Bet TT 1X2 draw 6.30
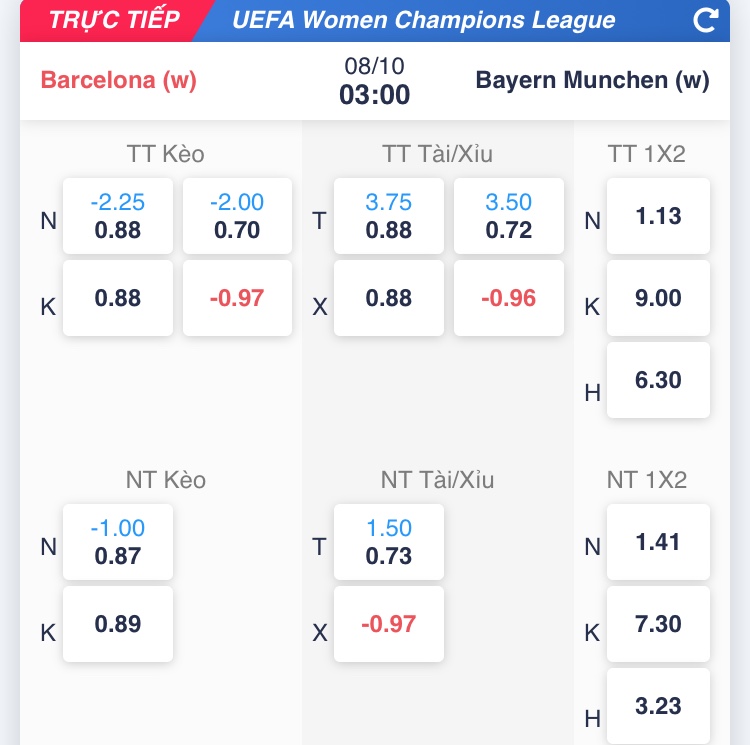The width and height of the screenshot is (750, 745). [x=658, y=380]
